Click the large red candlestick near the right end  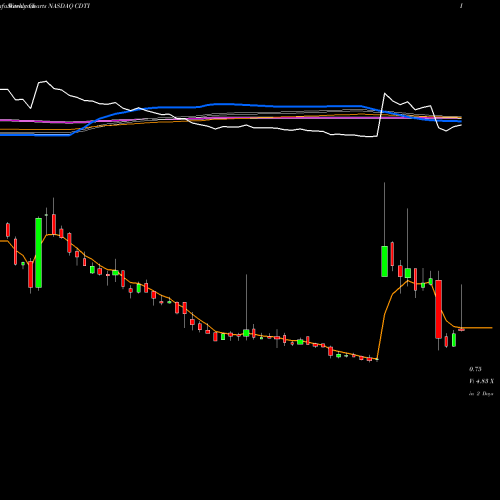439,309
